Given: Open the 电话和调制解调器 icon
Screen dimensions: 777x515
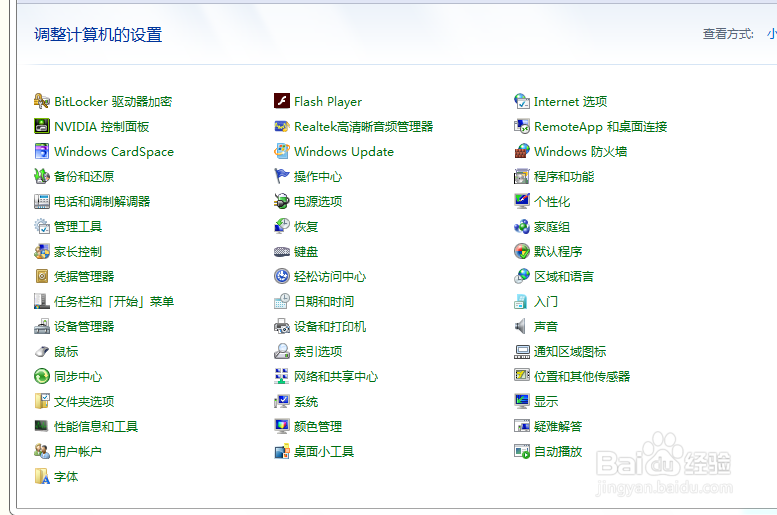Looking at the screenshot, I should [42, 201].
